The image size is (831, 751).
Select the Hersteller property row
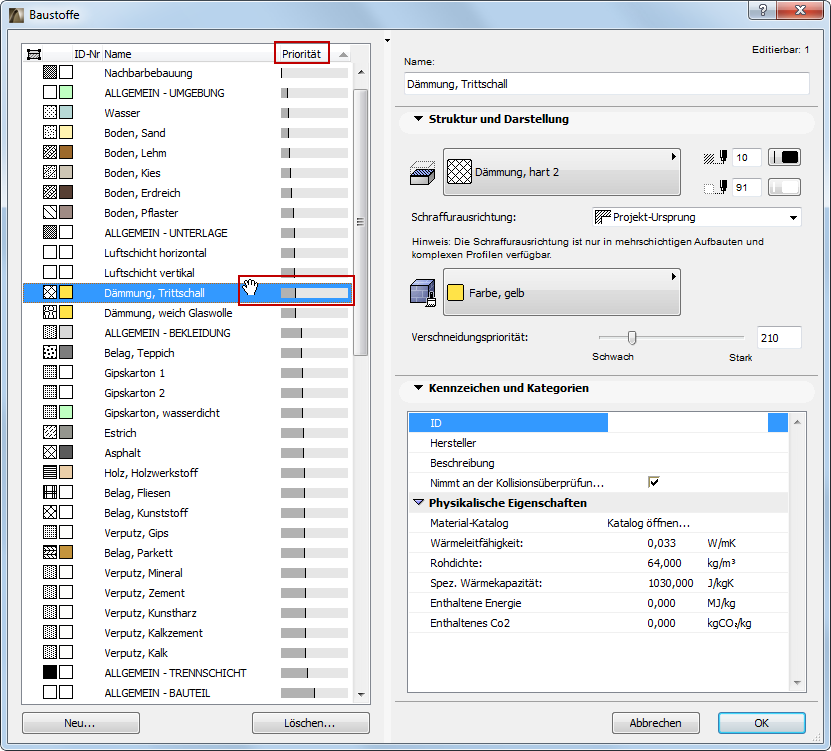(x=598, y=443)
